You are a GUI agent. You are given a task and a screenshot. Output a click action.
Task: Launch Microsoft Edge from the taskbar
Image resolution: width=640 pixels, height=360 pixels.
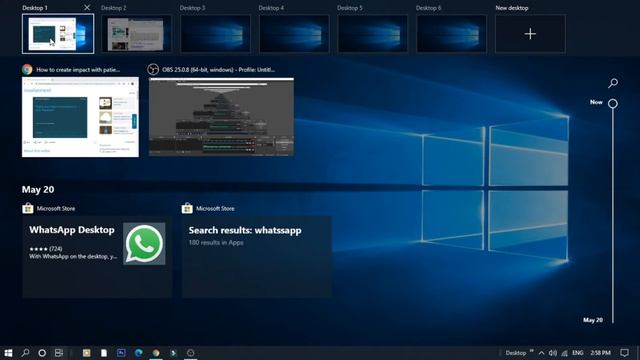(x=139, y=353)
